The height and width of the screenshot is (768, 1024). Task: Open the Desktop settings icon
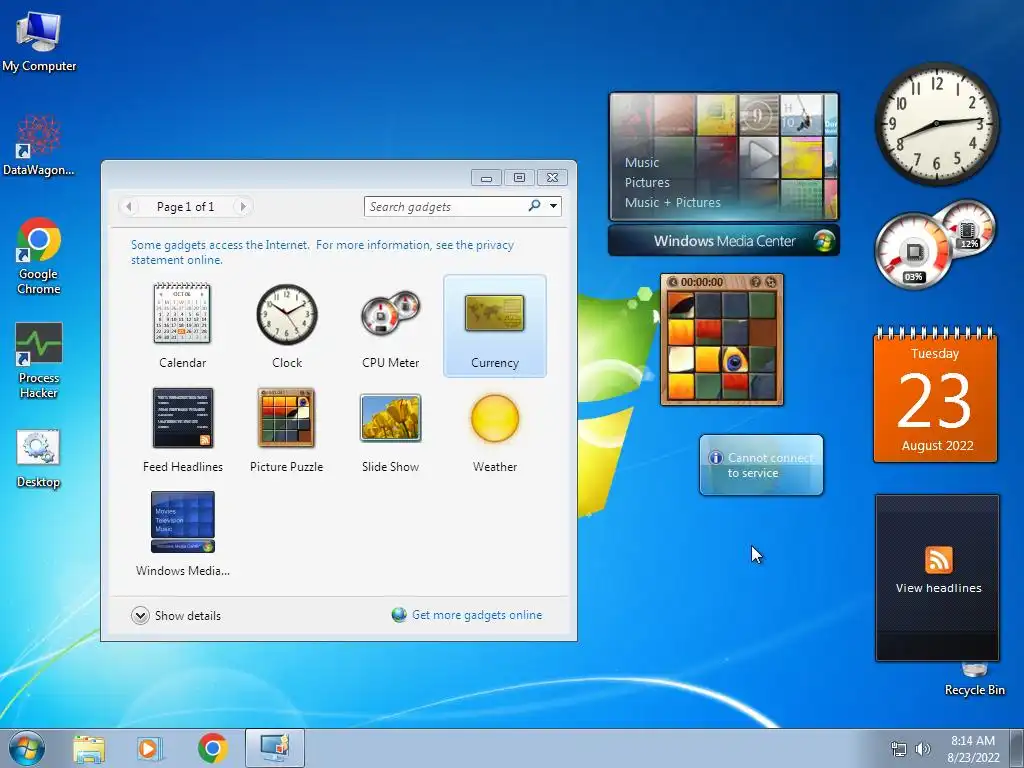point(39,458)
